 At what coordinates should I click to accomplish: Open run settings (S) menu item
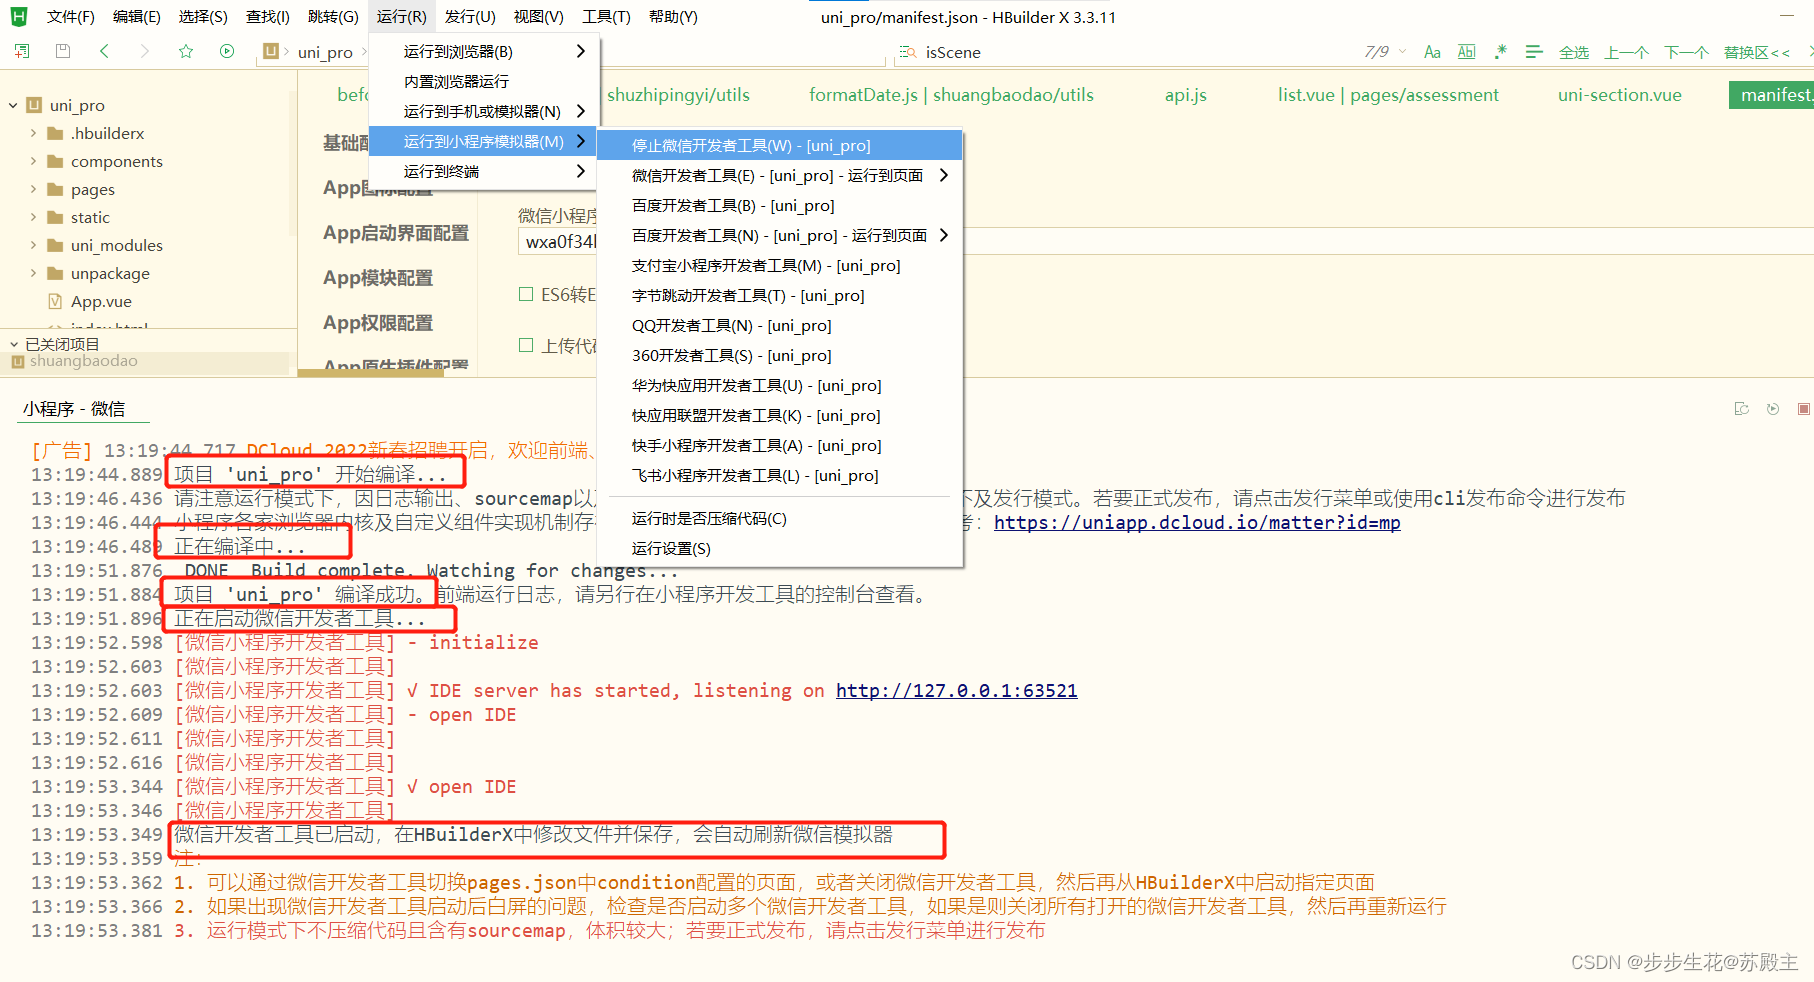(x=780, y=548)
